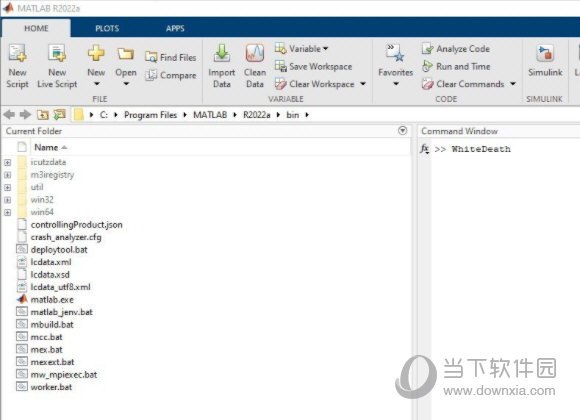Select deploytool.bat file

point(52,250)
